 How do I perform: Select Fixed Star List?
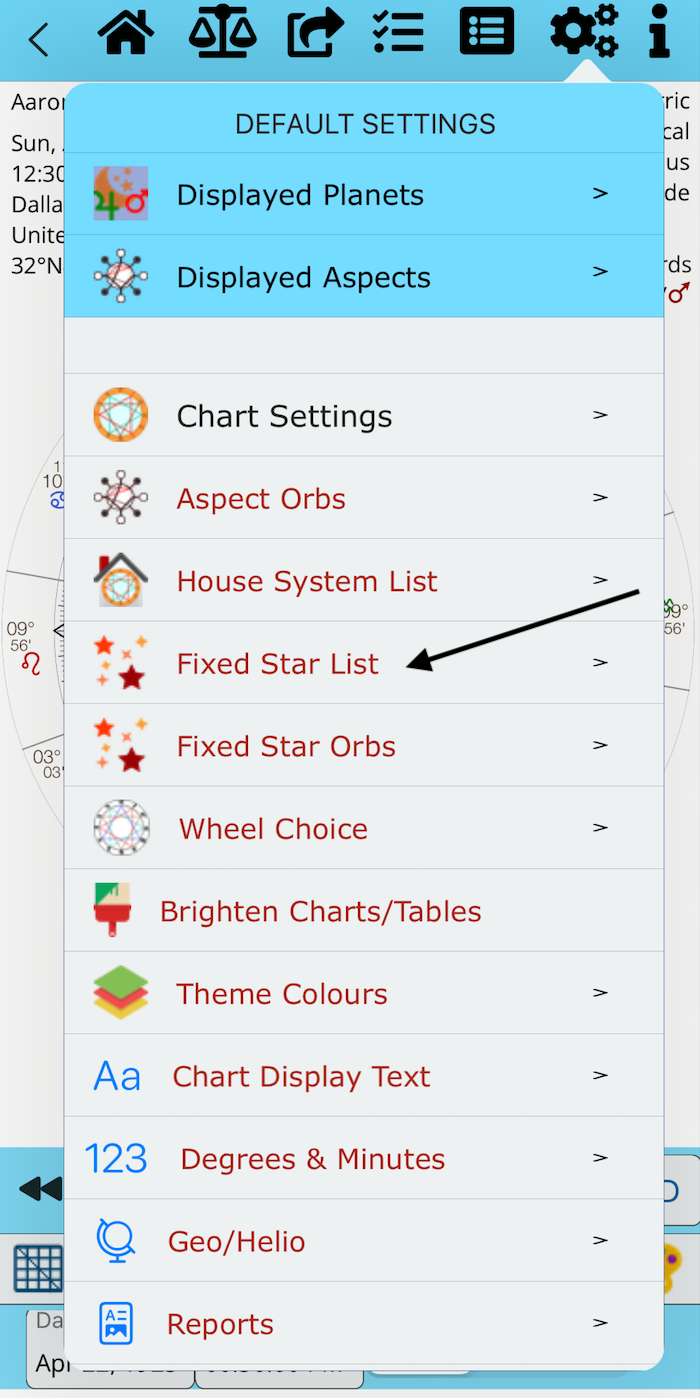(x=278, y=663)
